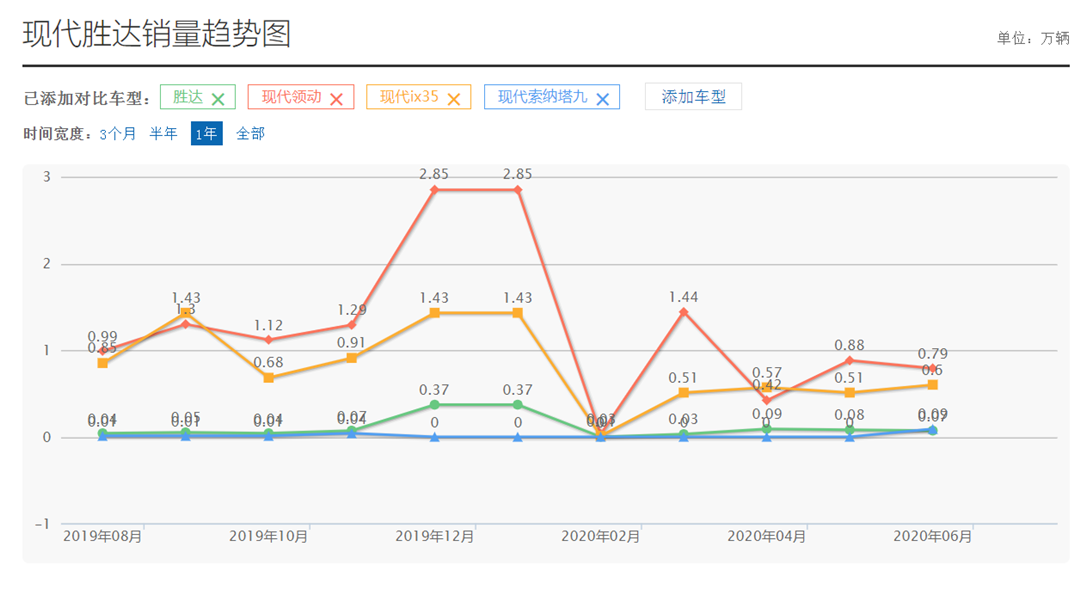1080x589 pixels.
Task: Click the 添加车型 button
Action: click(x=693, y=97)
